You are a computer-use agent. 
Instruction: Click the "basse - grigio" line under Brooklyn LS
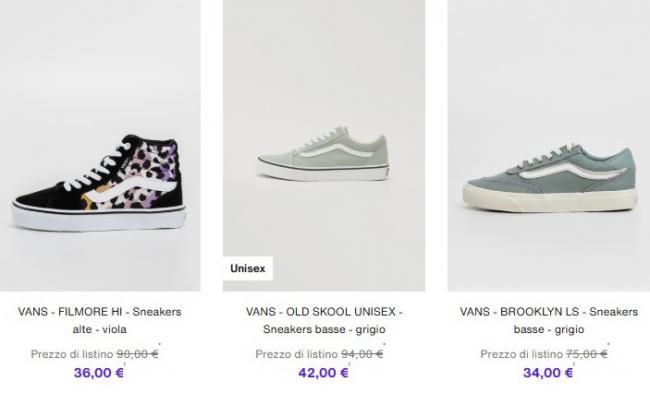pos(548,330)
